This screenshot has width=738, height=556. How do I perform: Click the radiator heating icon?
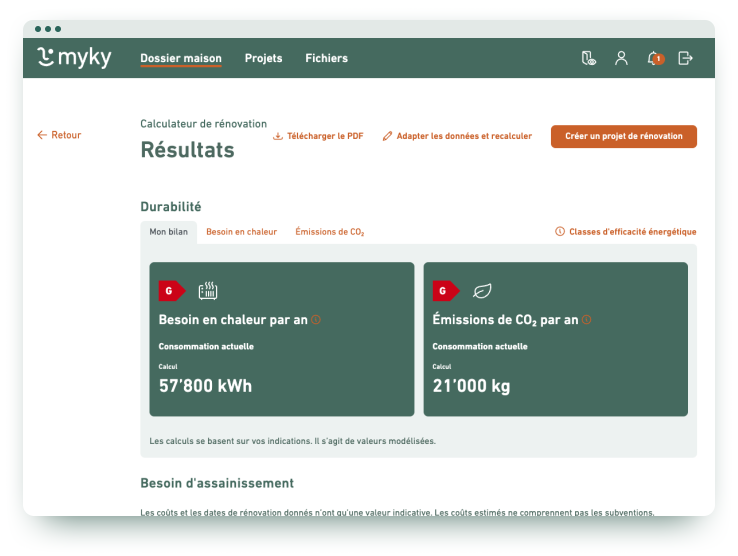(x=208, y=290)
